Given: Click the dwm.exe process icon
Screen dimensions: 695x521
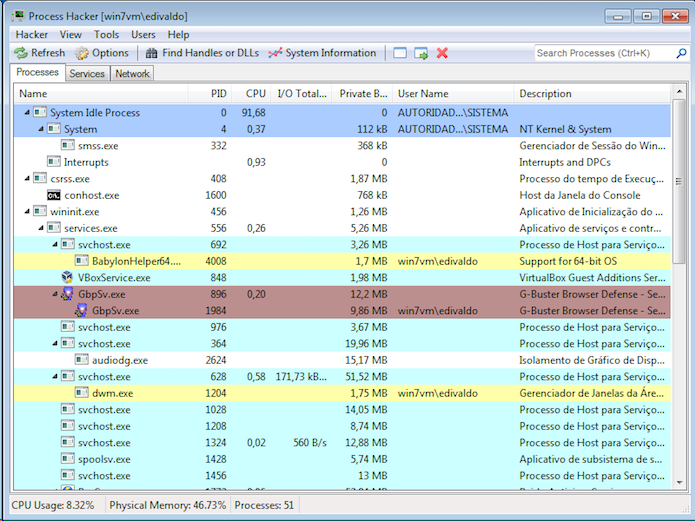Looking at the screenshot, I should pos(82,393).
